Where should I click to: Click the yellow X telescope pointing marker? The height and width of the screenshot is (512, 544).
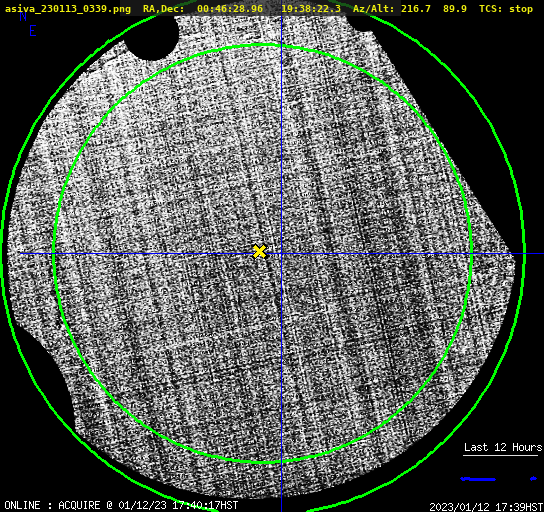tap(260, 251)
